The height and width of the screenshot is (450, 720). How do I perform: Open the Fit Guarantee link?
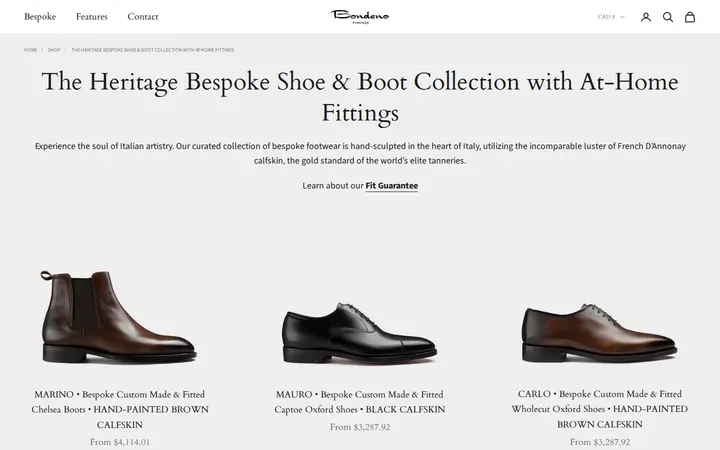392,186
